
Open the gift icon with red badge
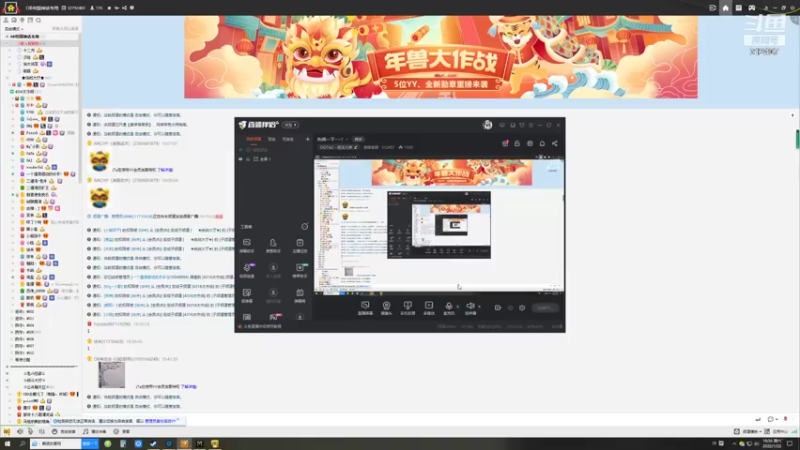(x=505, y=143)
